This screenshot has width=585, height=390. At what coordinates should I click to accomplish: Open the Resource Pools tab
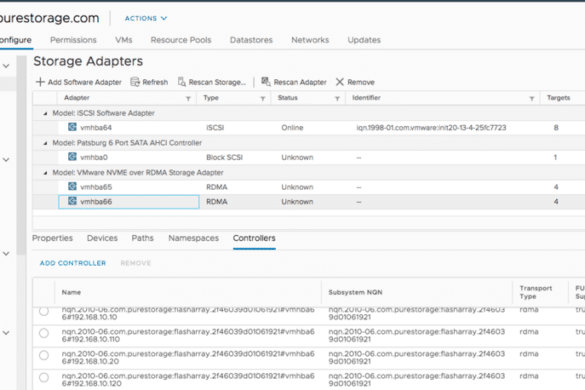181,40
